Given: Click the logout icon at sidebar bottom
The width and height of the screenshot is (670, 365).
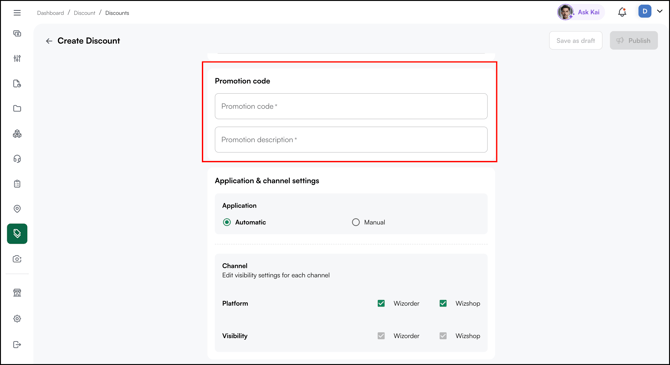Looking at the screenshot, I should [17, 344].
